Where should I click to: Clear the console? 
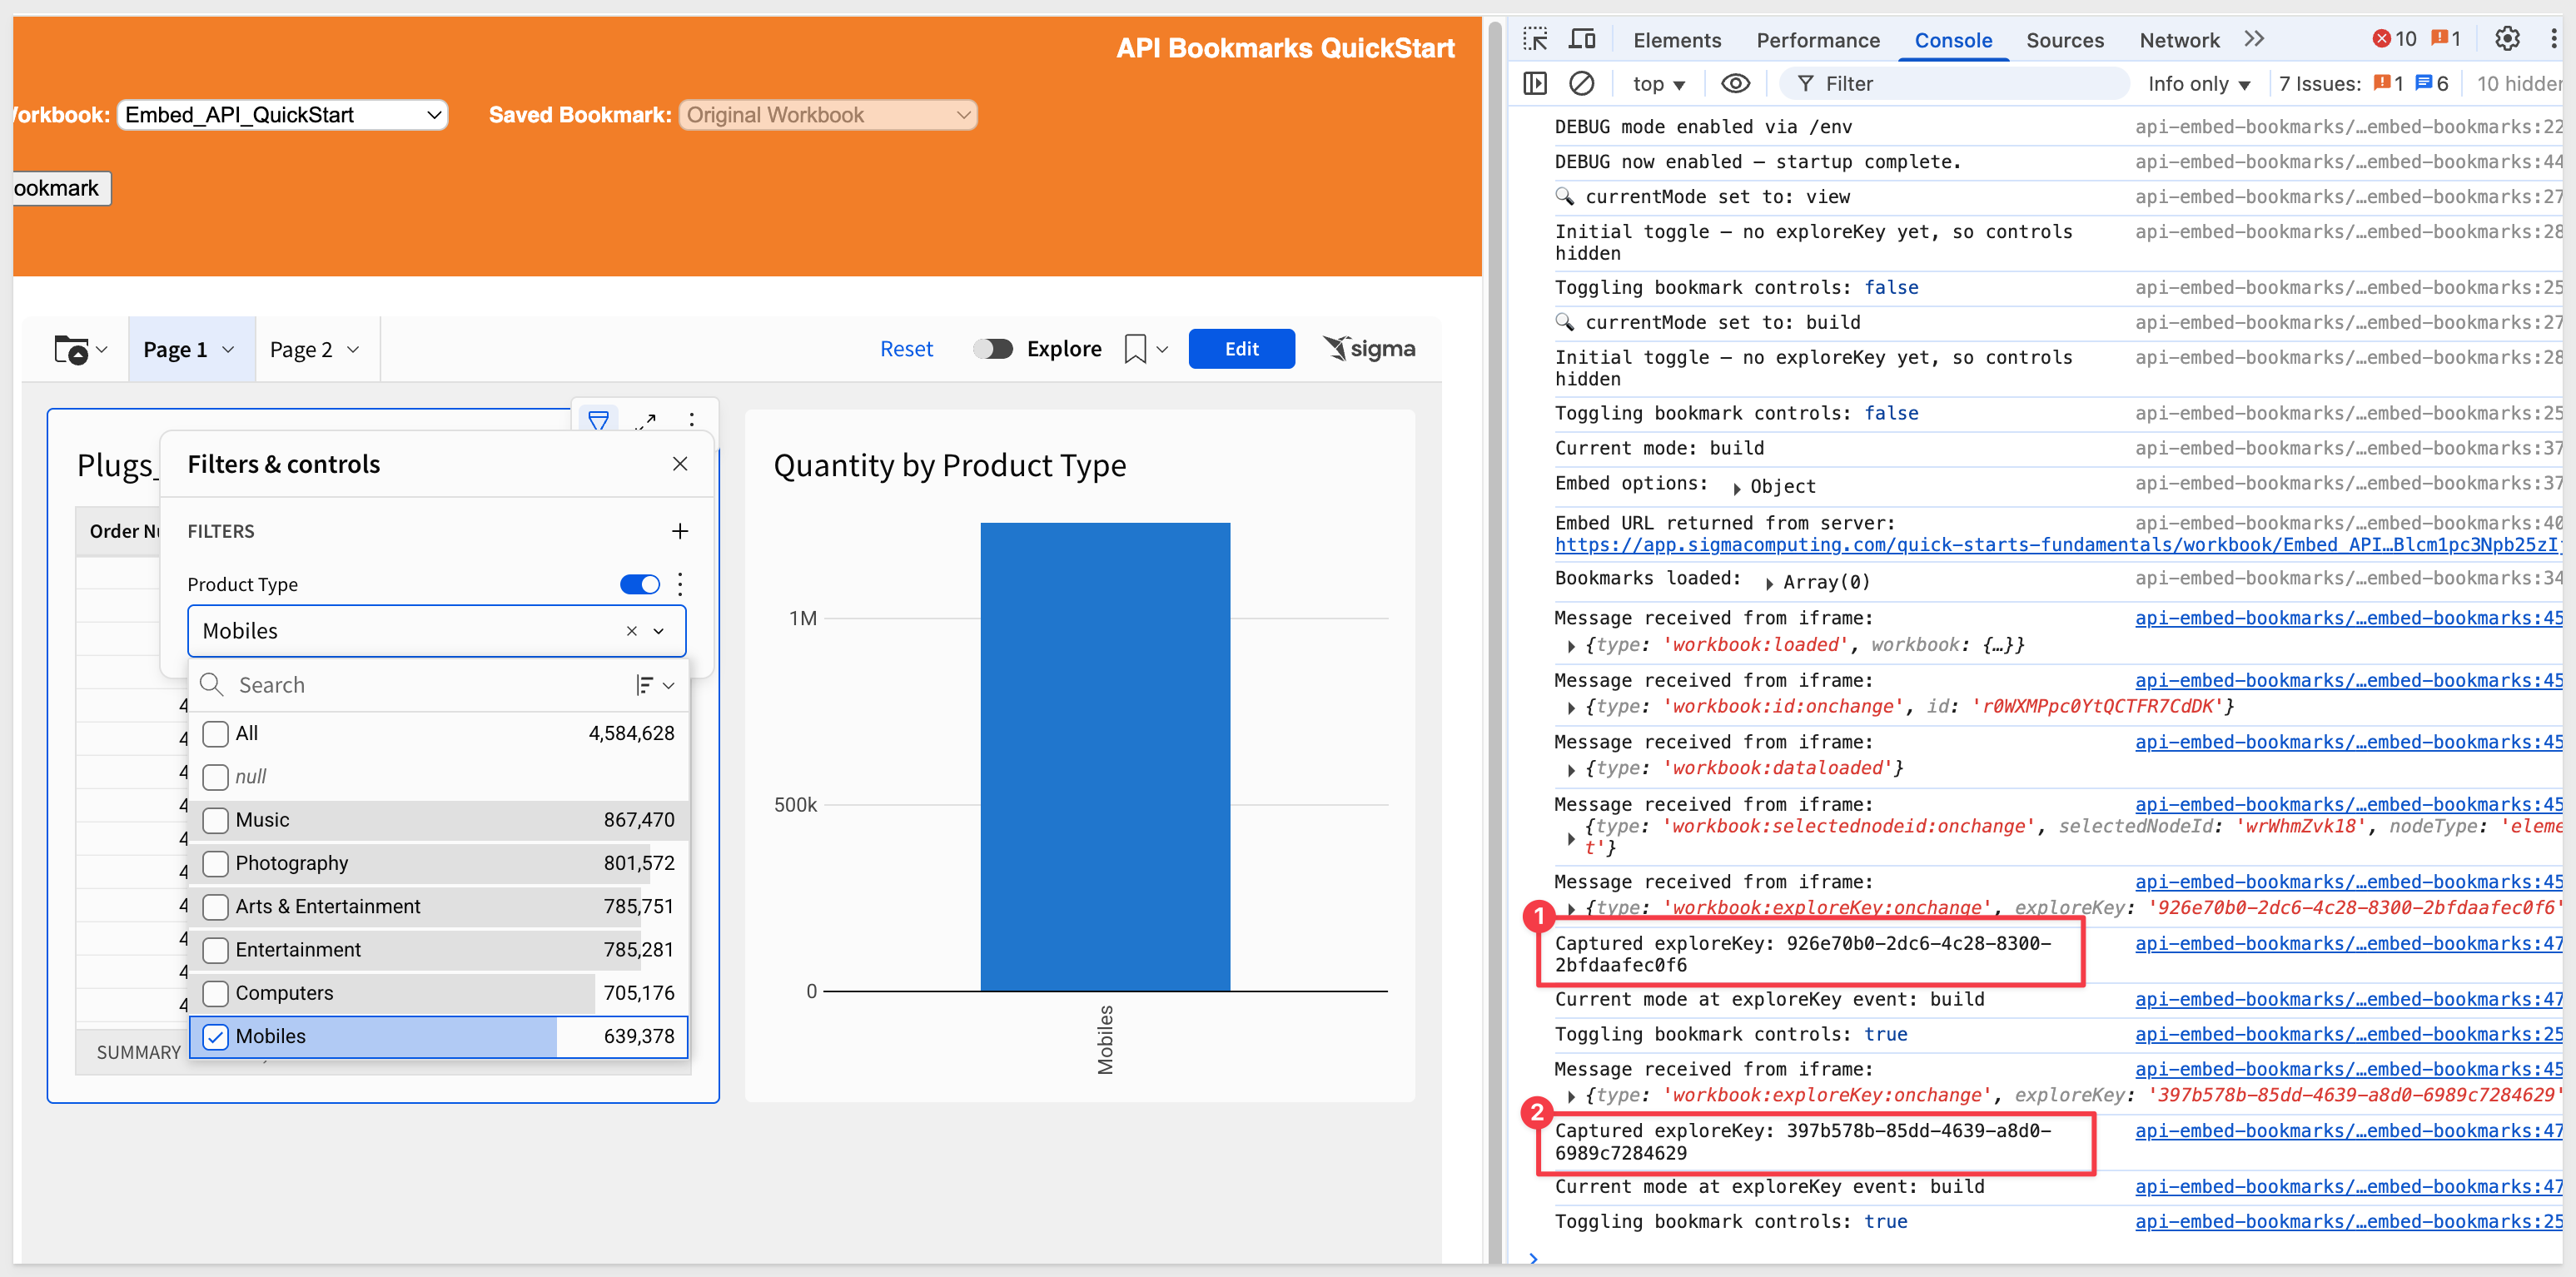coord(1581,84)
